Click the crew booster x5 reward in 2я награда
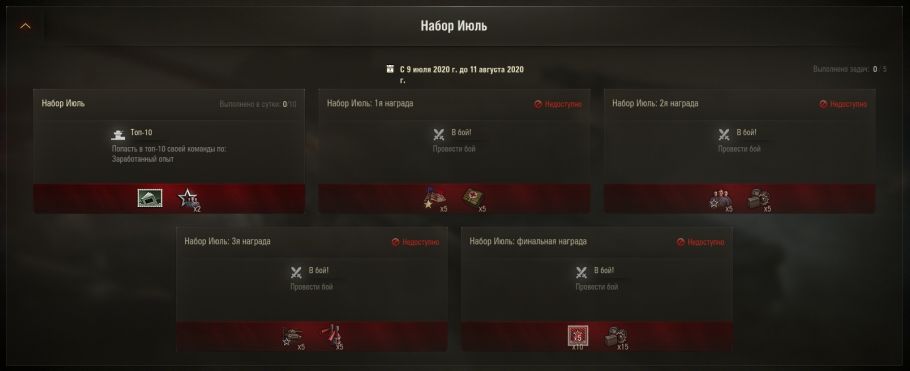The width and height of the screenshot is (910, 371). coord(720,199)
